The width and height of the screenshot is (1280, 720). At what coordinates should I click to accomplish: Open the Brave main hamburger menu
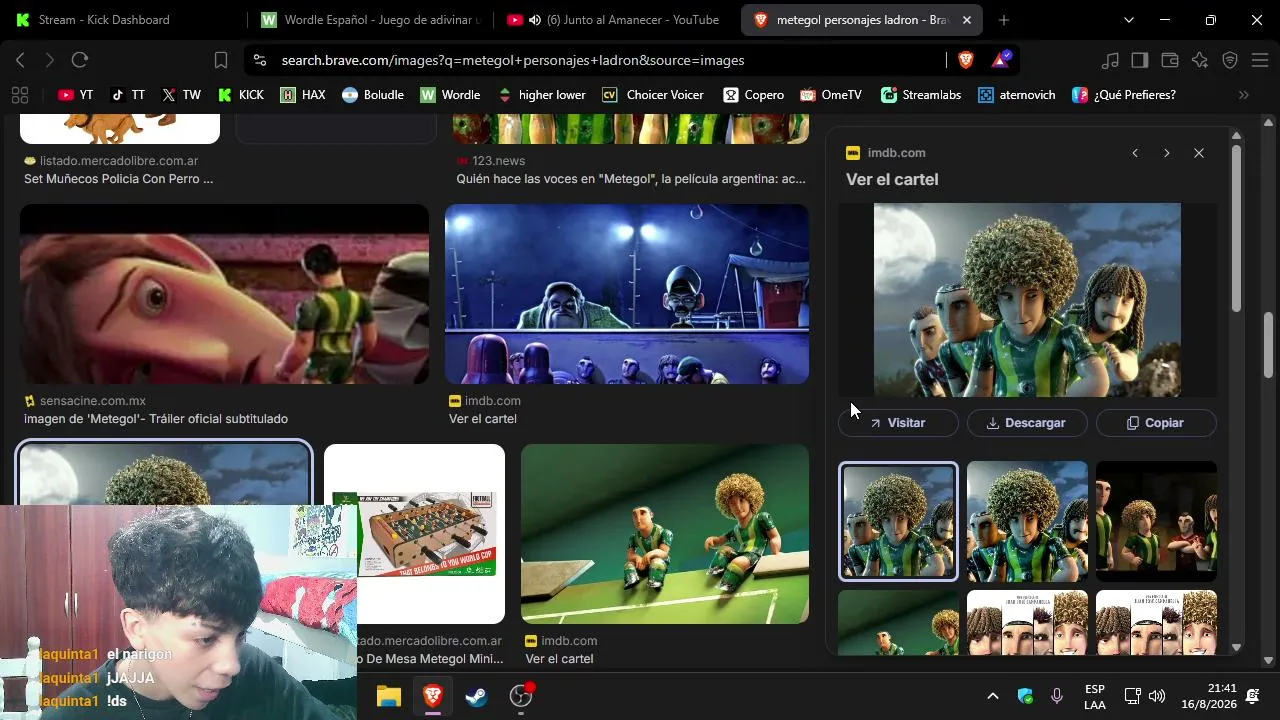click(1259, 60)
